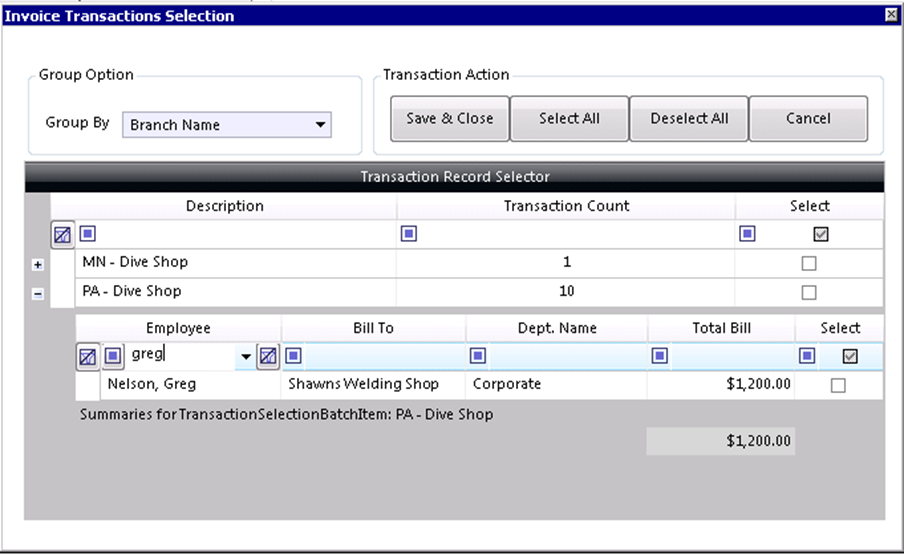904x560 pixels.
Task: Open filter operator for Total Bill column
Action: coord(660,356)
